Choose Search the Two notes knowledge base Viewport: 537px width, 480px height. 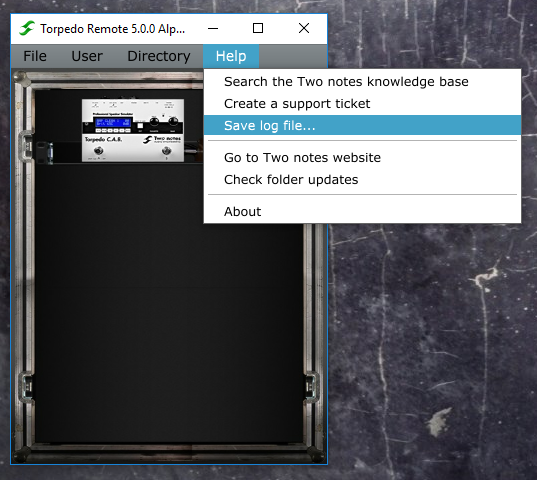tap(362, 82)
